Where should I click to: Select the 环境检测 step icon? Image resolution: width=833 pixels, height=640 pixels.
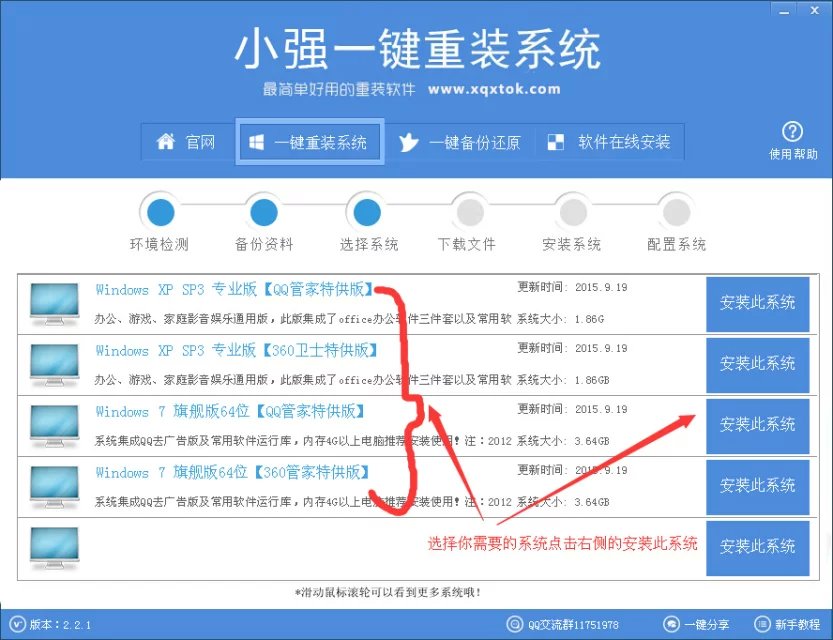(161, 212)
